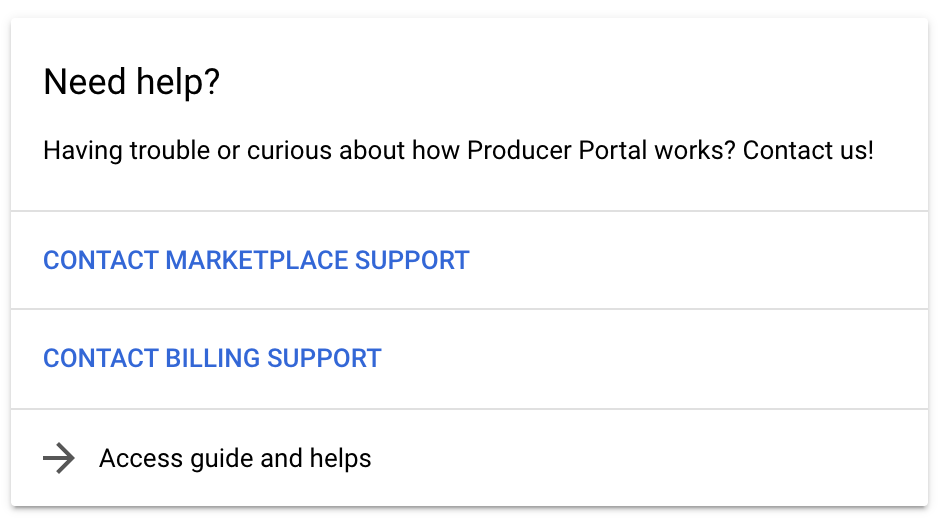Click the word "Access" in the bottom row
940x518 pixels.
pos(139,459)
